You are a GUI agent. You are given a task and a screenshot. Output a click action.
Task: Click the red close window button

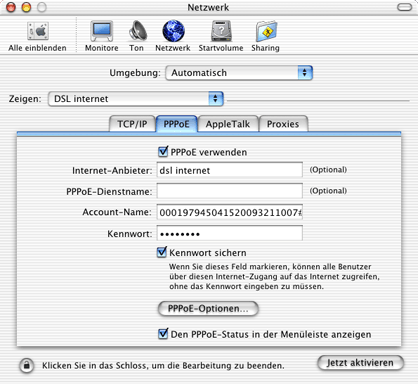coord(11,7)
